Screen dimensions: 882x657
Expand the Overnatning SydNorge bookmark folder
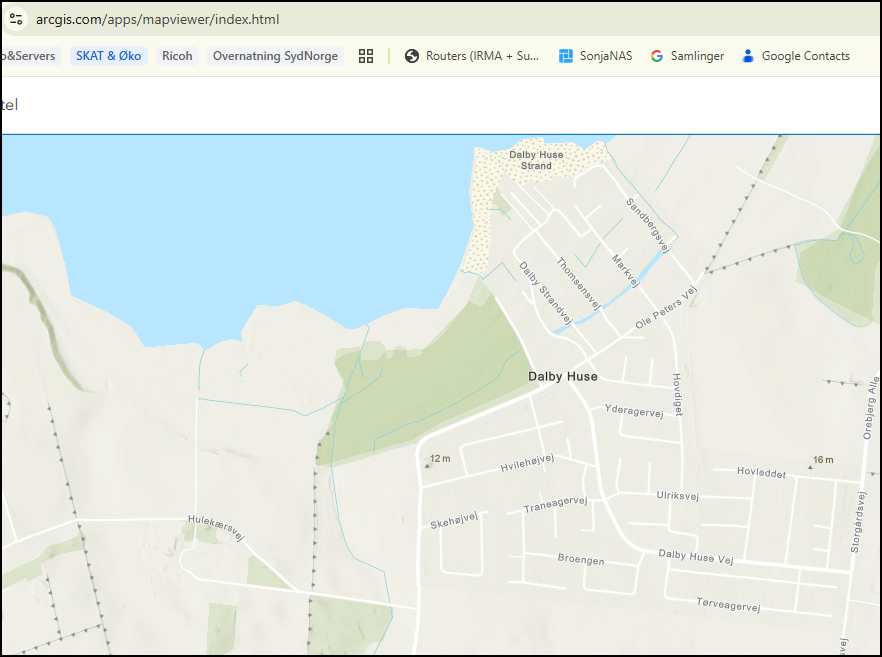click(x=275, y=56)
